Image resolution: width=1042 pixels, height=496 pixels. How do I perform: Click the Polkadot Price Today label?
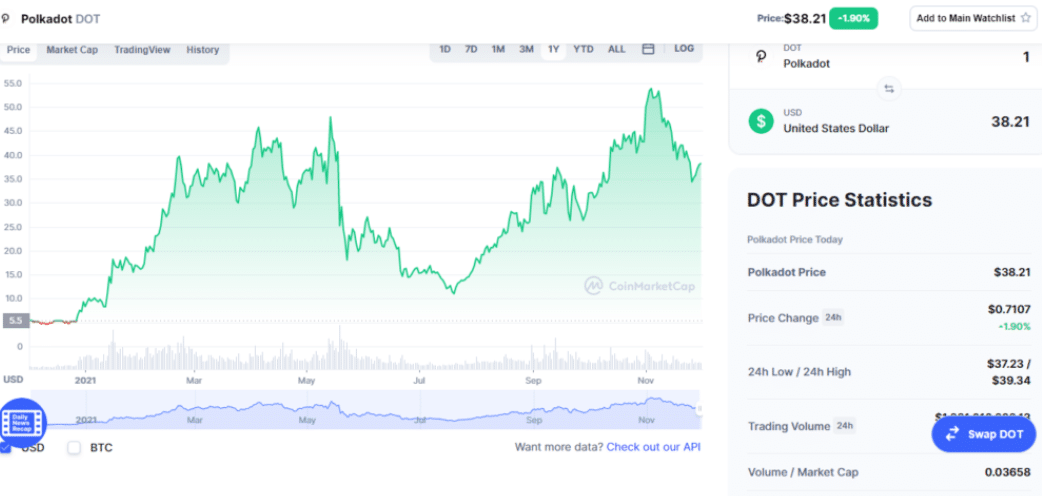(x=795, y=239)
